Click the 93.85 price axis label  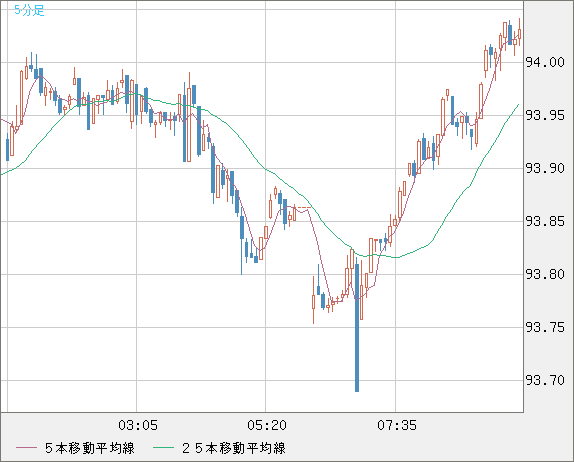coord(545,221)
